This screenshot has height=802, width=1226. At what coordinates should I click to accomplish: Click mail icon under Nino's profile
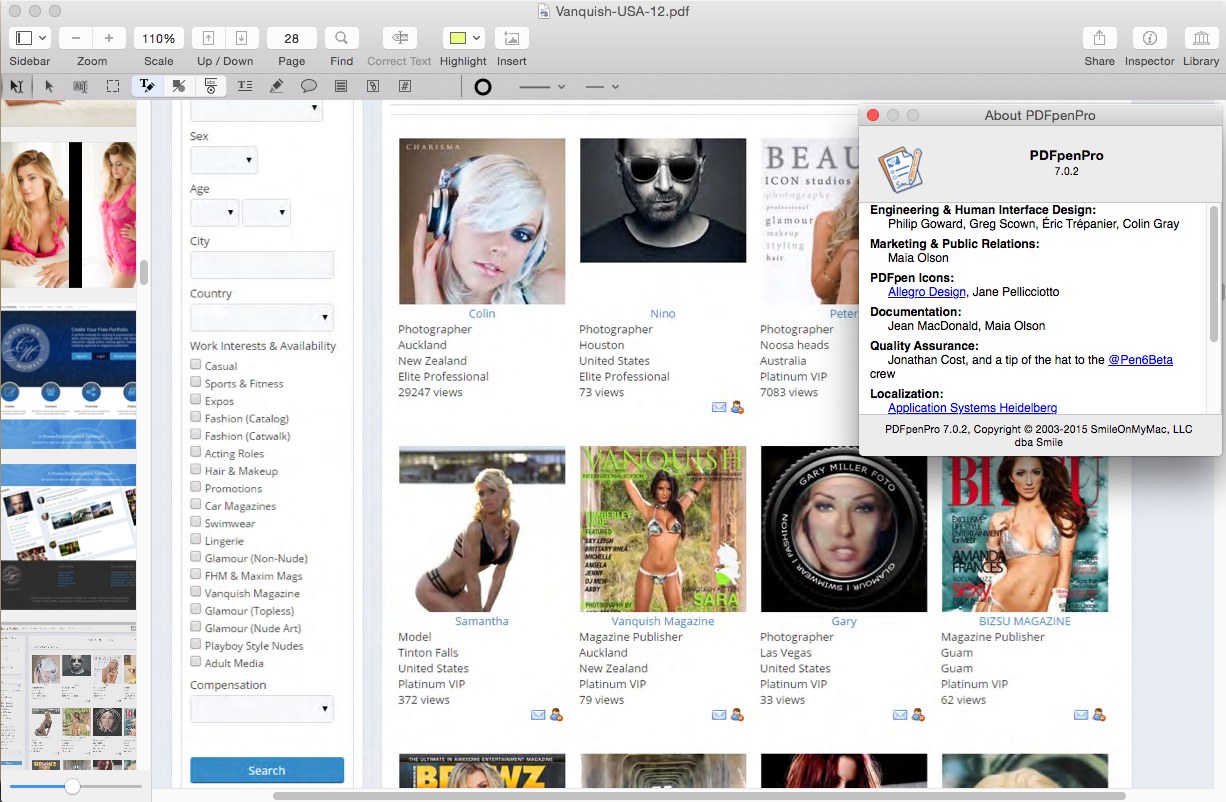pyautogui.click(x=719, y=407)
